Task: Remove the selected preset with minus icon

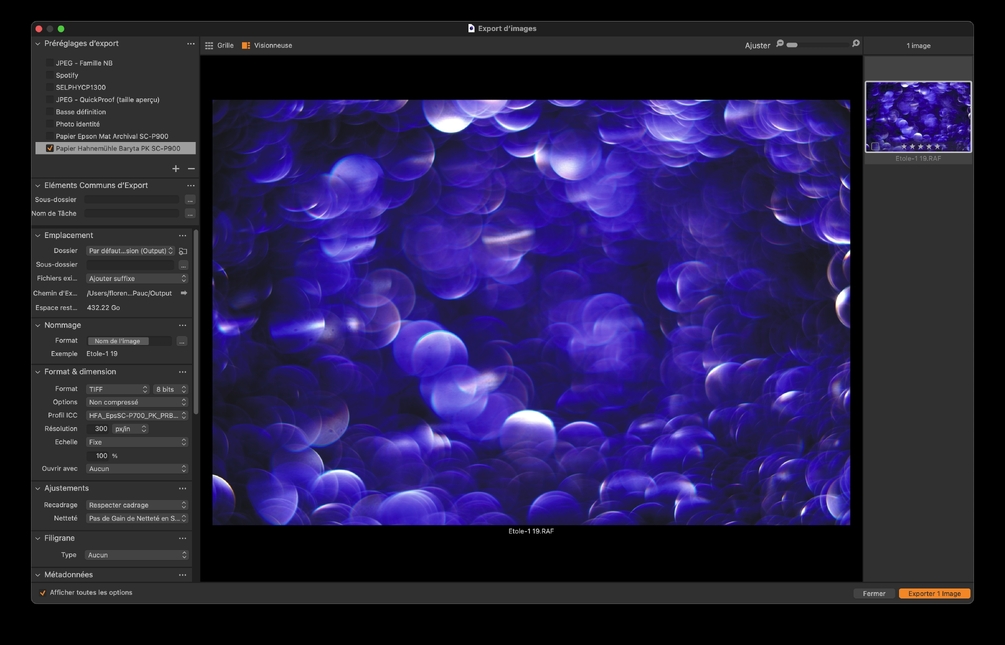Action: pos(191,169)
